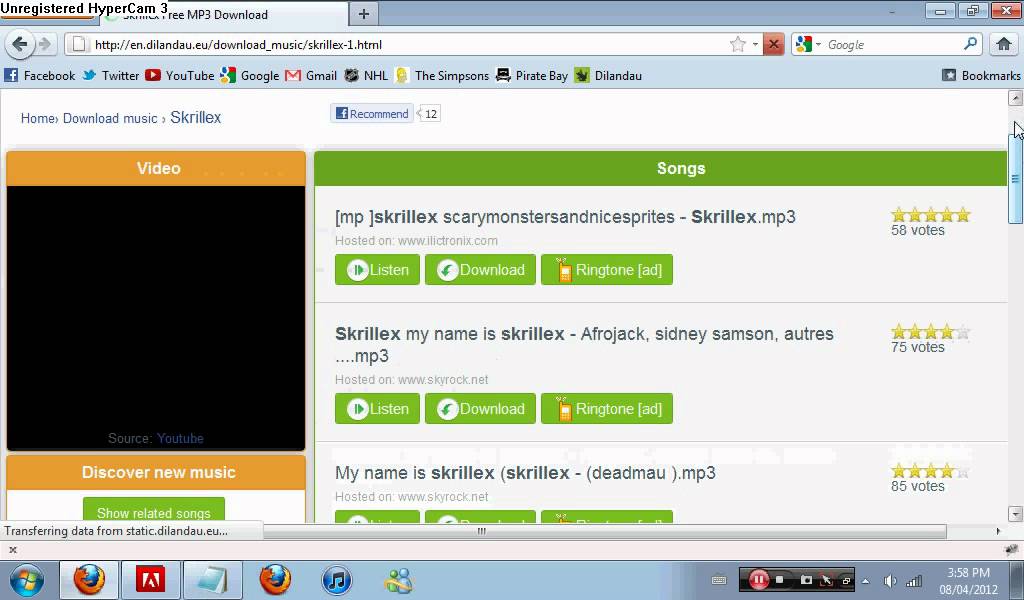The width and height of the screenshot is (1024, 600).
Task: Click the taskbar clock 3:58 PM
Action: (x=968, y=573)
